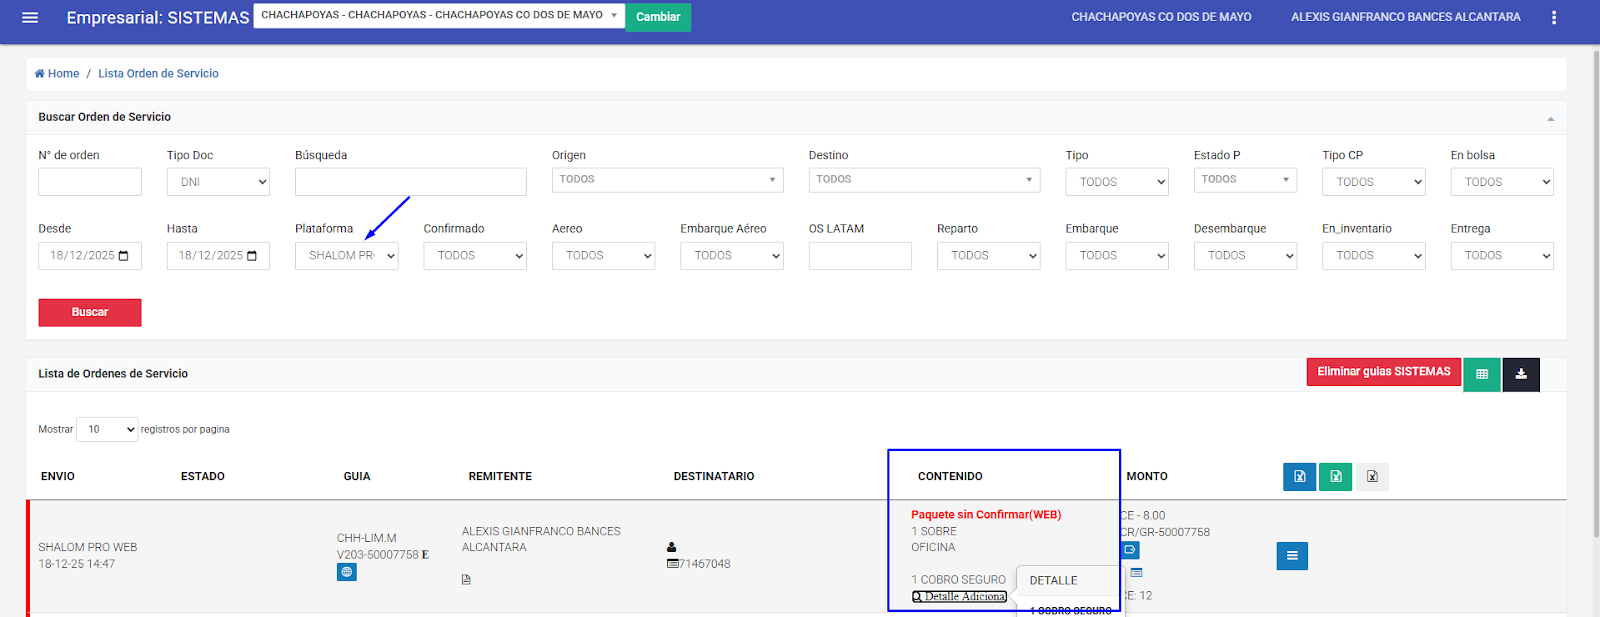This screenshot has width=1600, height=617.
Task: Open the blue row actions menu button
Action: click(1291, 556)
